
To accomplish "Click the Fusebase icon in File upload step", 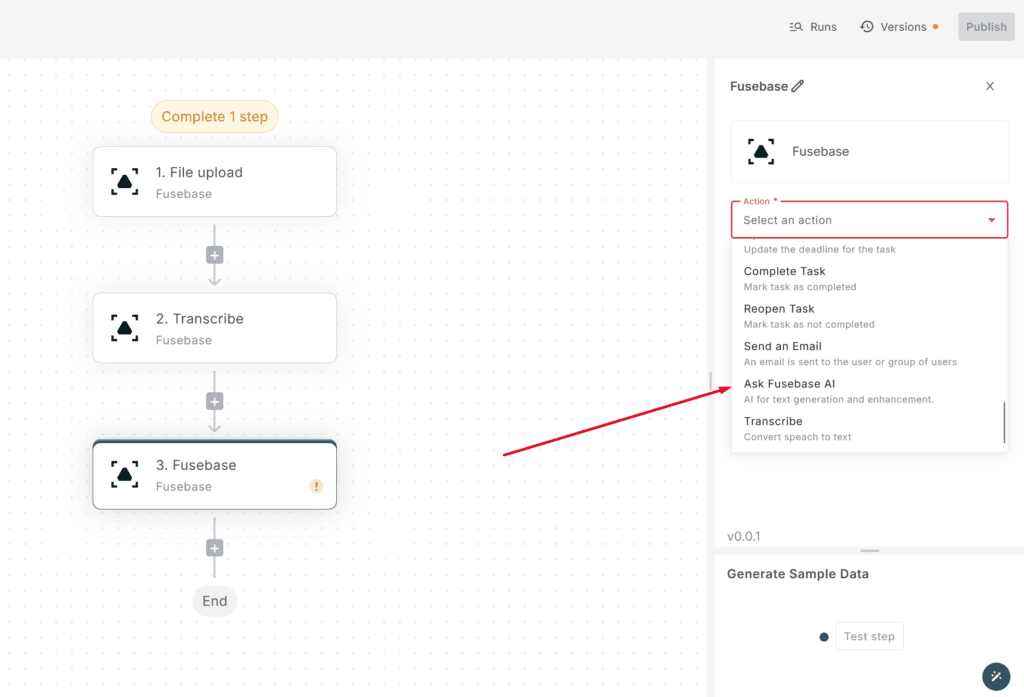I will [124, 182].
